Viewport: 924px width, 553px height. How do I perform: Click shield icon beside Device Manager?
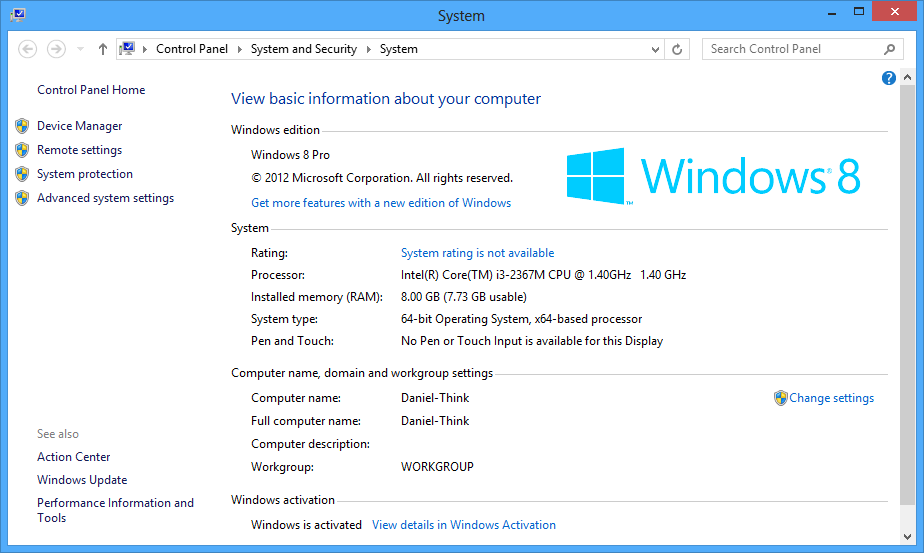[22, 126]
